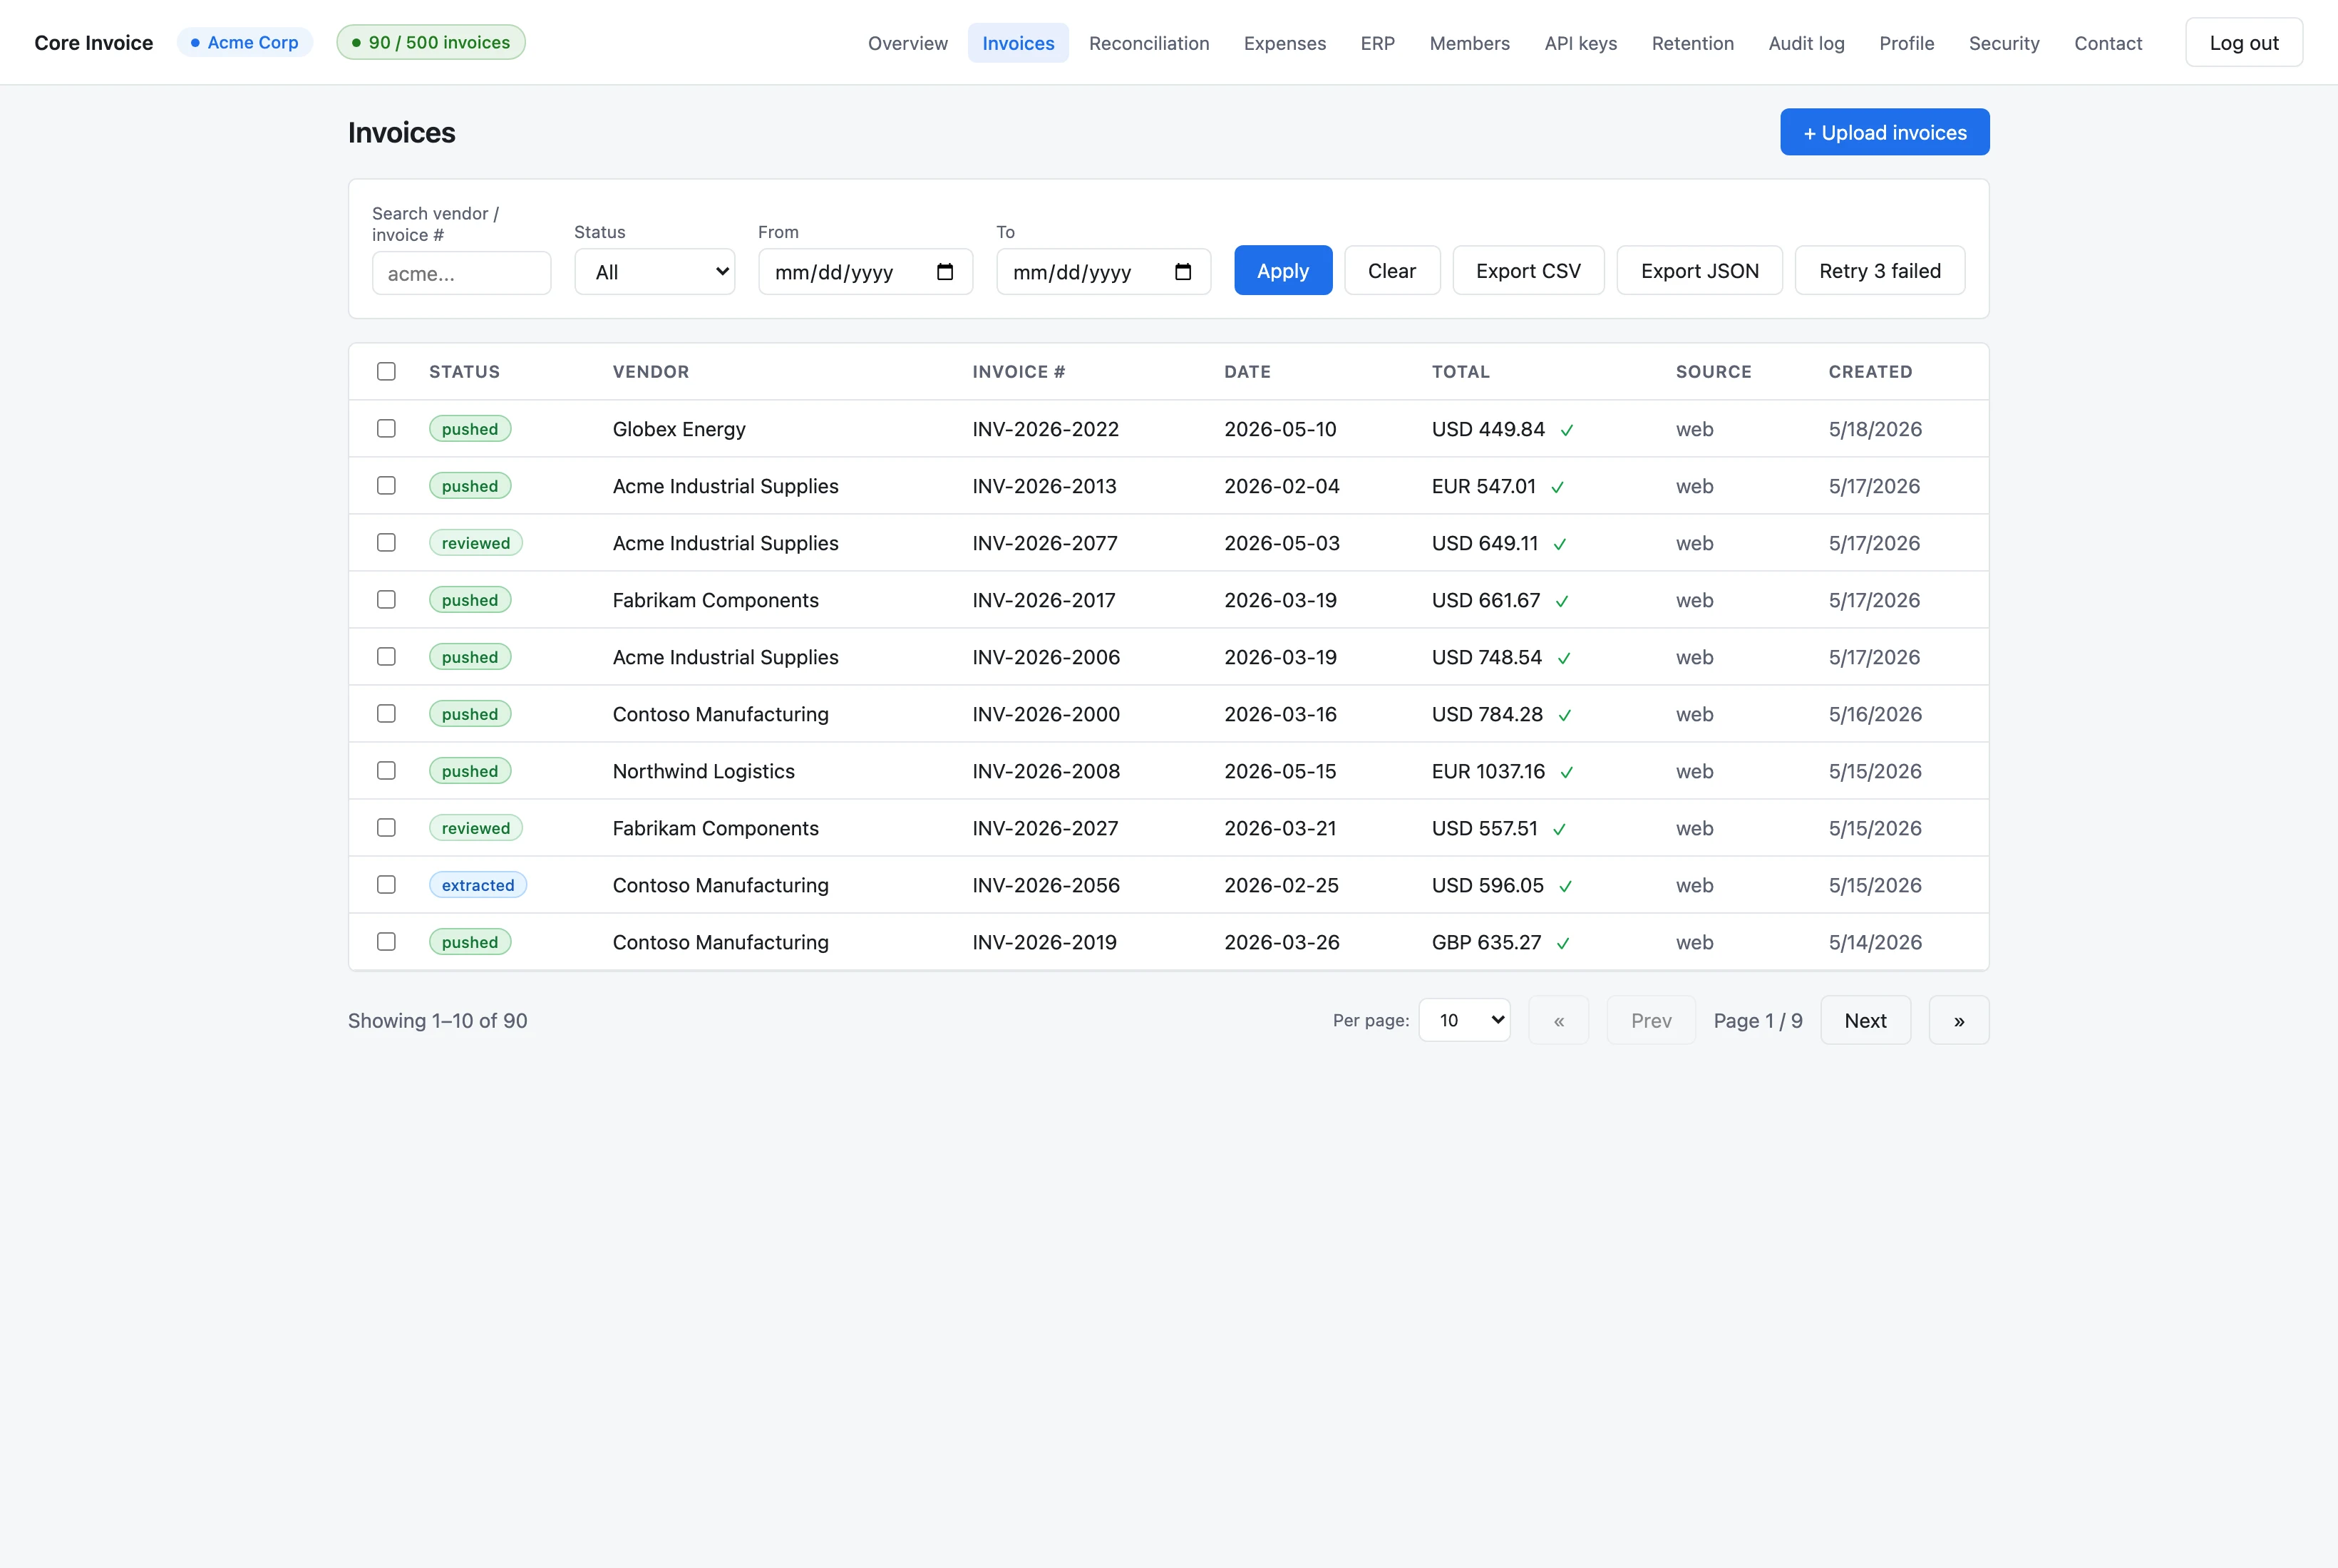This screenshot has width=2338, height=1568.
Task: Click the checkmark beside EUR 1037.16
Action: 1567,772
